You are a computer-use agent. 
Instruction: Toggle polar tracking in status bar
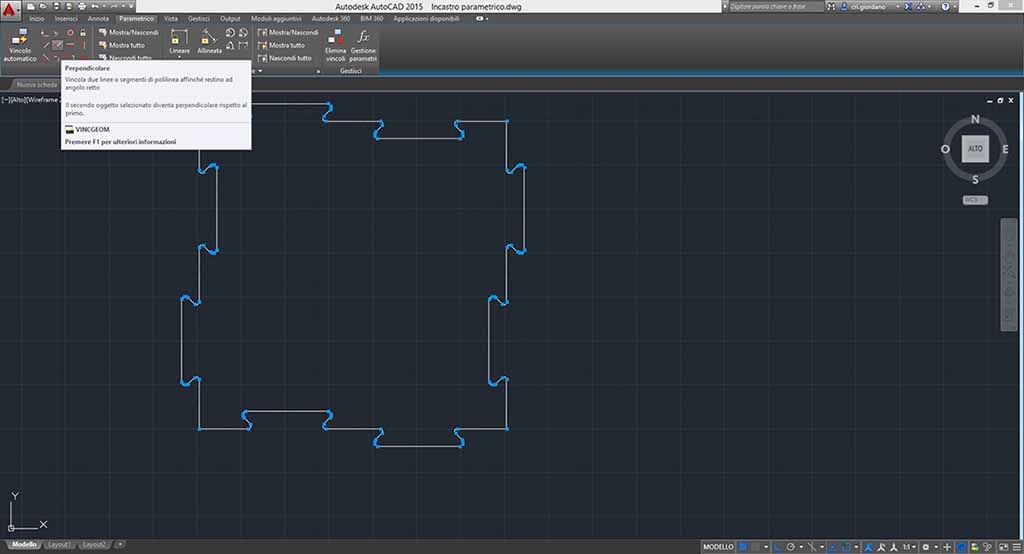click(x=791, y=547)
